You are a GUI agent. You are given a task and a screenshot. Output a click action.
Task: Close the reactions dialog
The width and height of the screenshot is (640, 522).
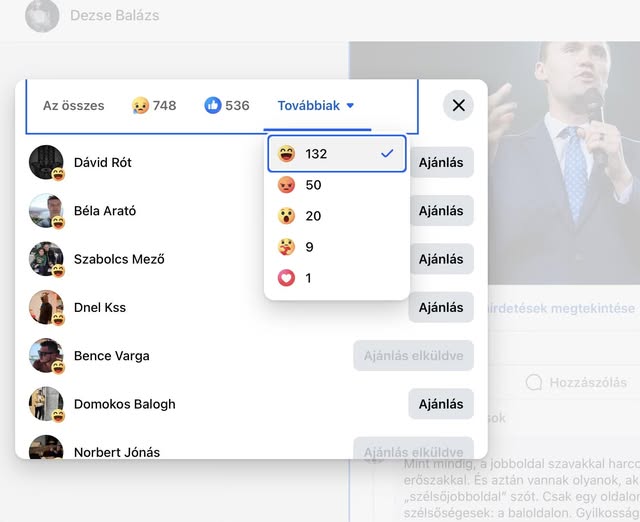coord(458,105)
